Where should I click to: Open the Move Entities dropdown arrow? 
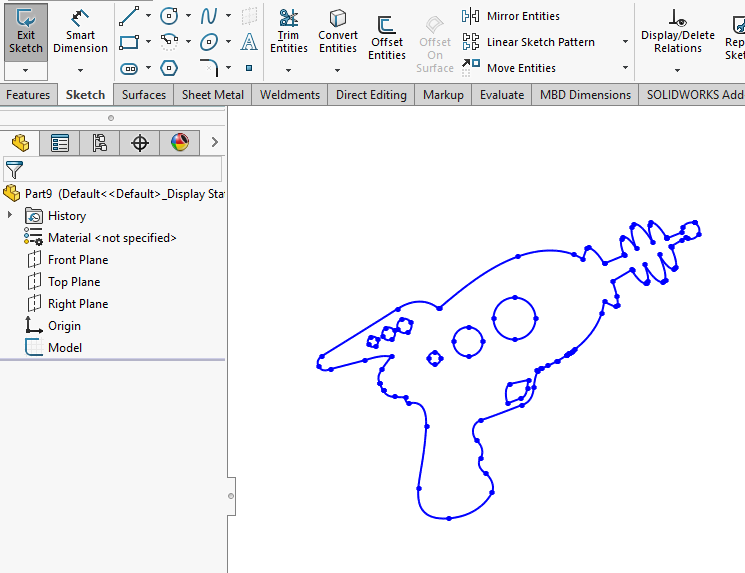pyautogui.click(x=625, y=68)
